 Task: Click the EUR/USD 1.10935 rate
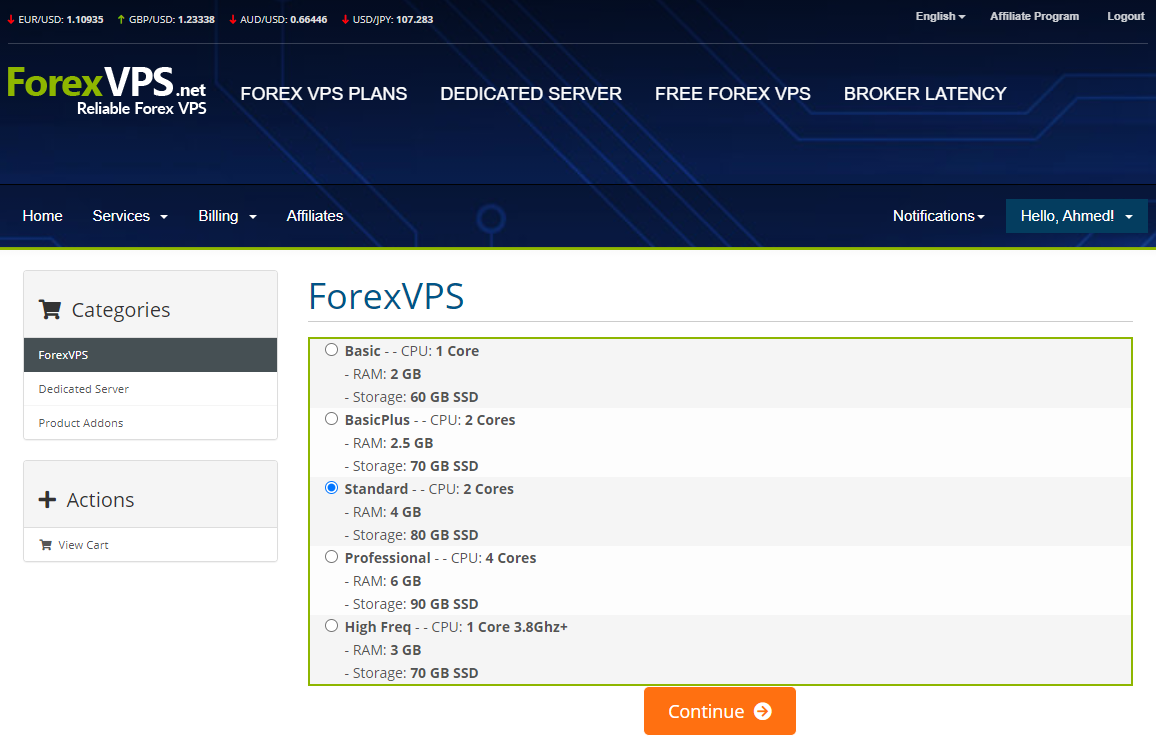click(60, 20)
